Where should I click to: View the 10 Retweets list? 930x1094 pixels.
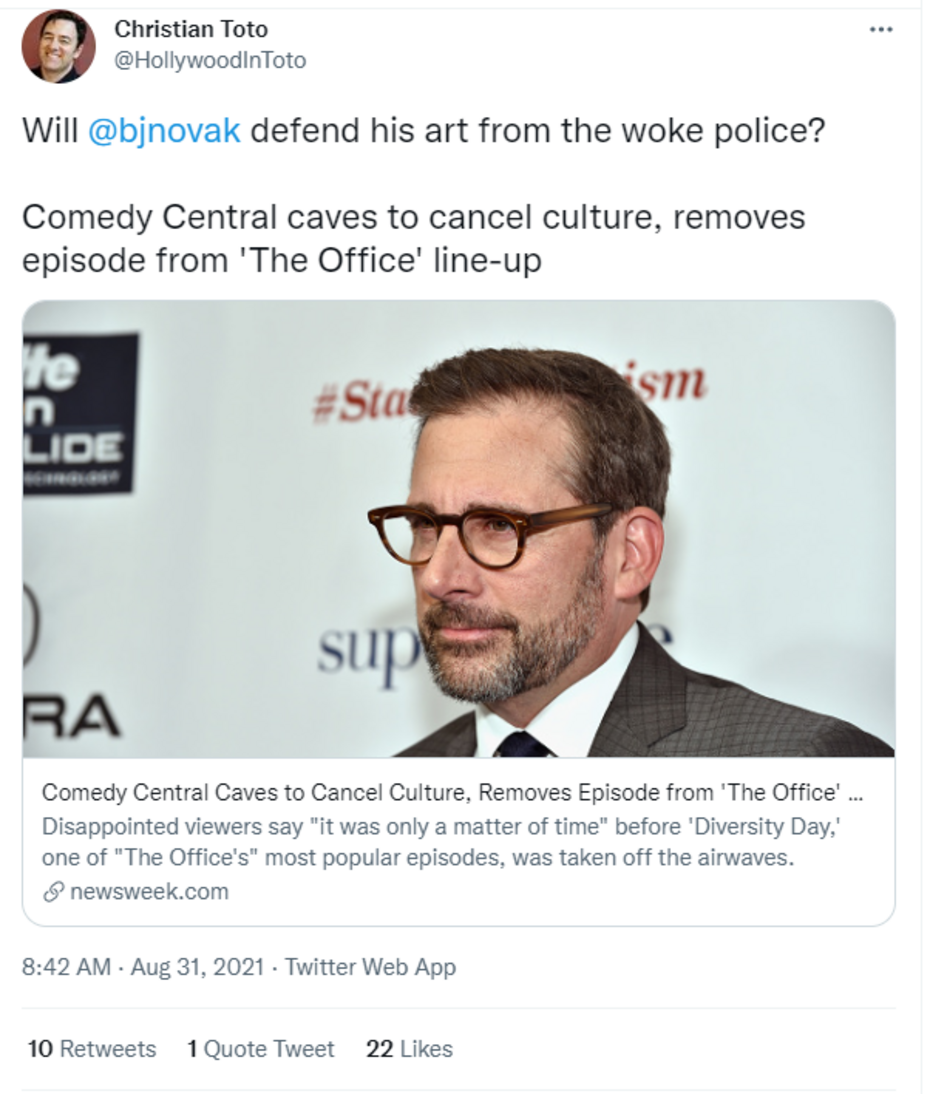(x=92, y=1049)
